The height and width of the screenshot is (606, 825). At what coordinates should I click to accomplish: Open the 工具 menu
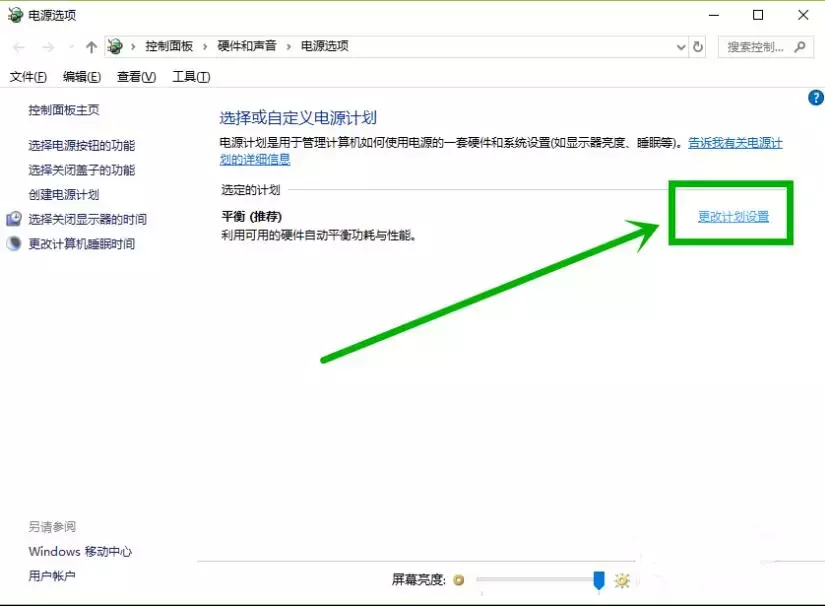pyautogui.click(x=190, y=76)
